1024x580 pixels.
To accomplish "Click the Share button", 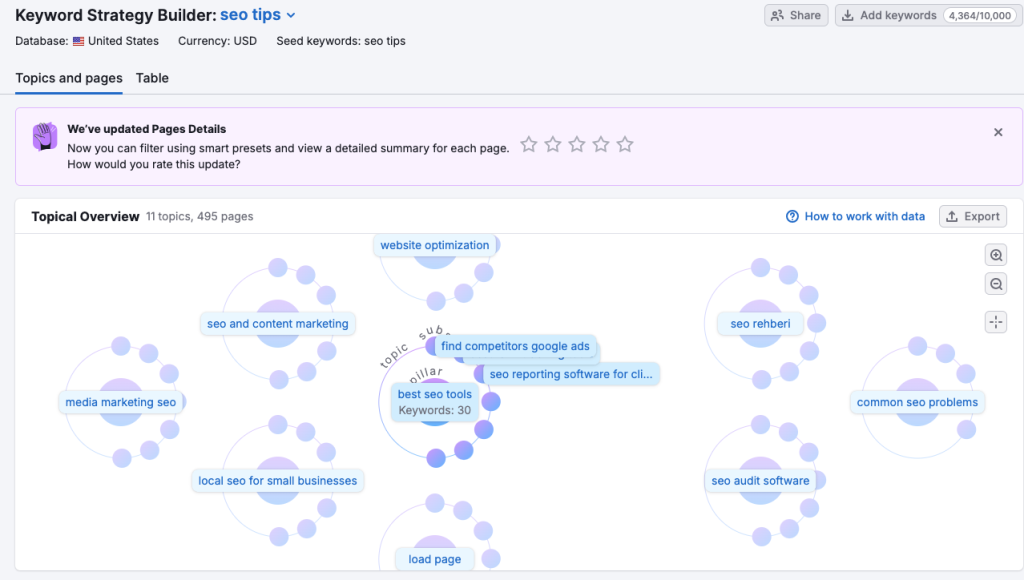I will pyautogui.click(x=796, y=15).
